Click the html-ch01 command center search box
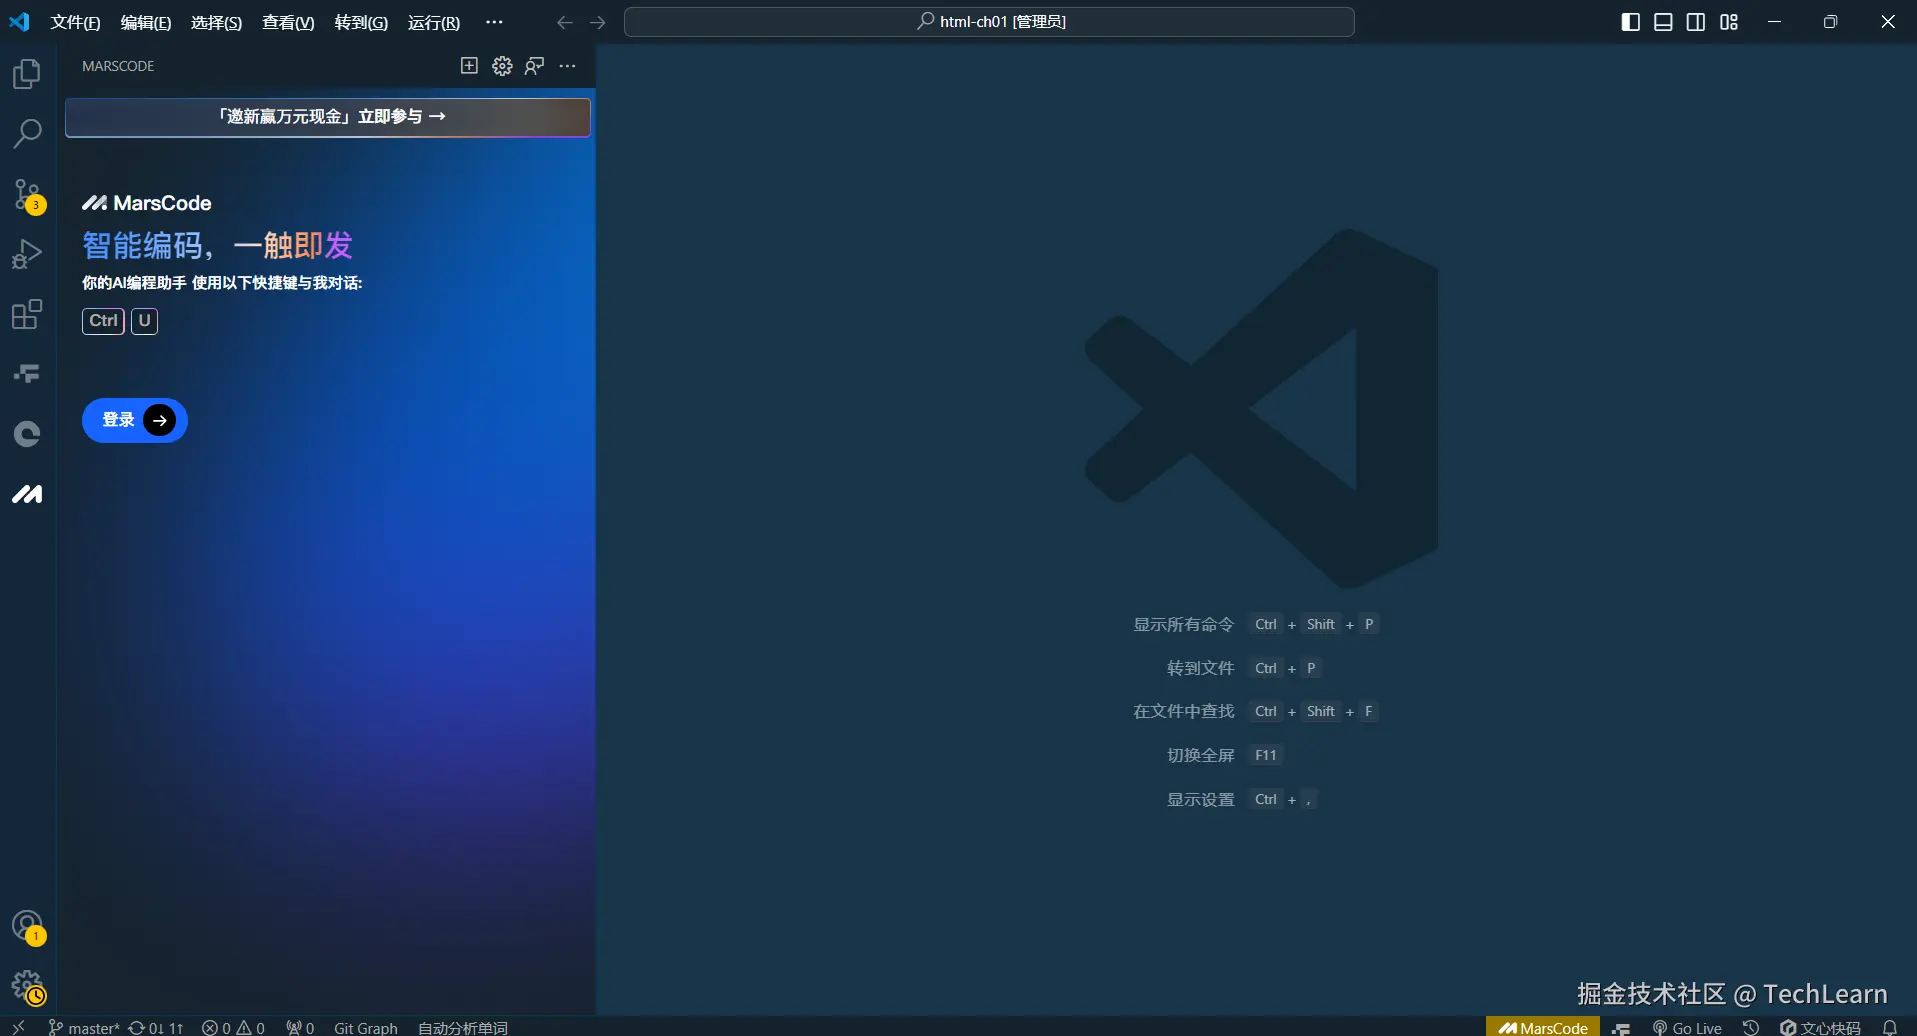 pyautogui.click(x=989, y=22)
